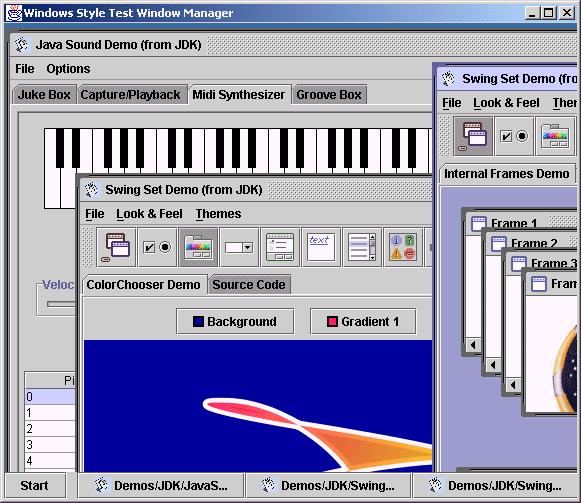581x503 pixels.
Task: Click the Background color button
Action: point(235,321)
